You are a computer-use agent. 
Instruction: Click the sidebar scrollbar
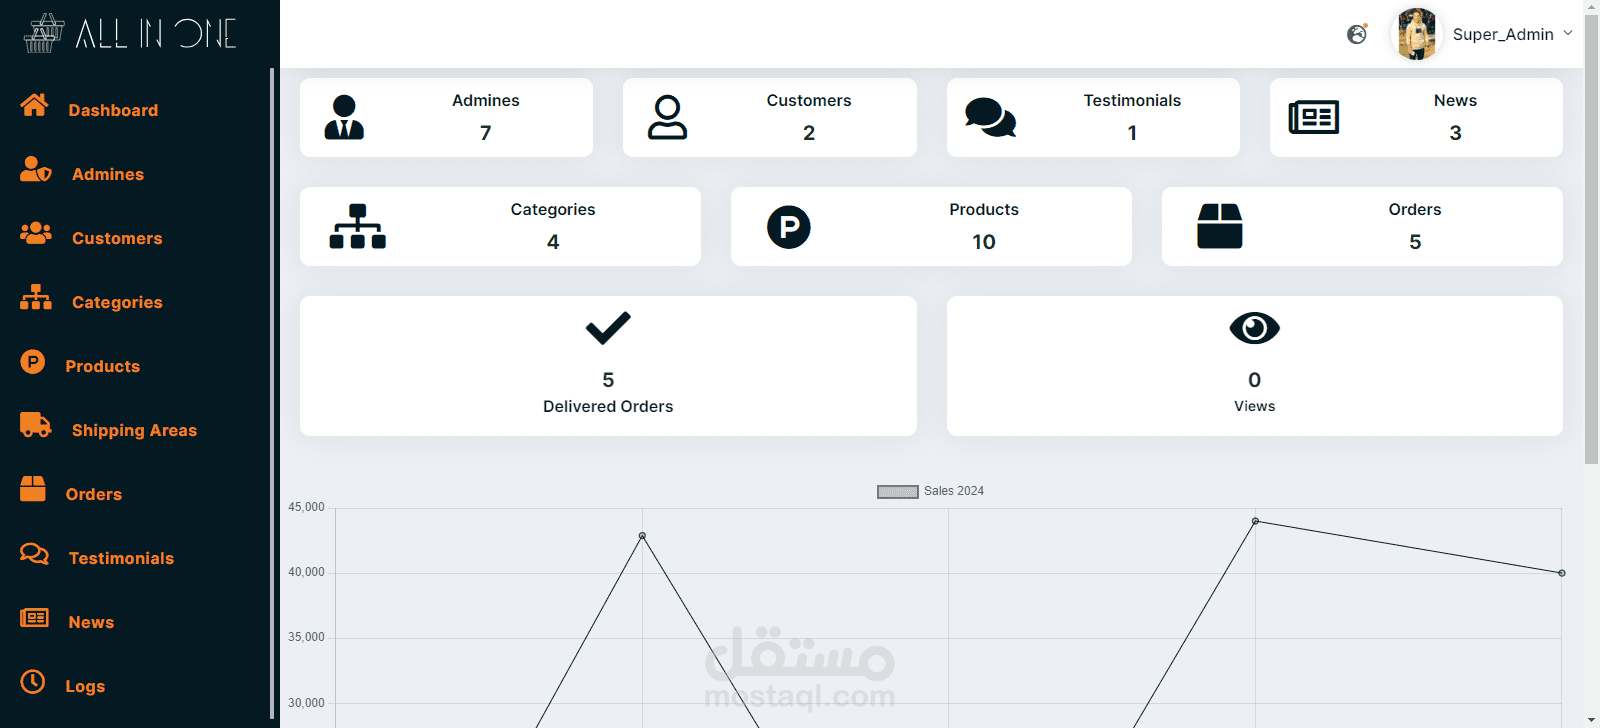point(272,393)
